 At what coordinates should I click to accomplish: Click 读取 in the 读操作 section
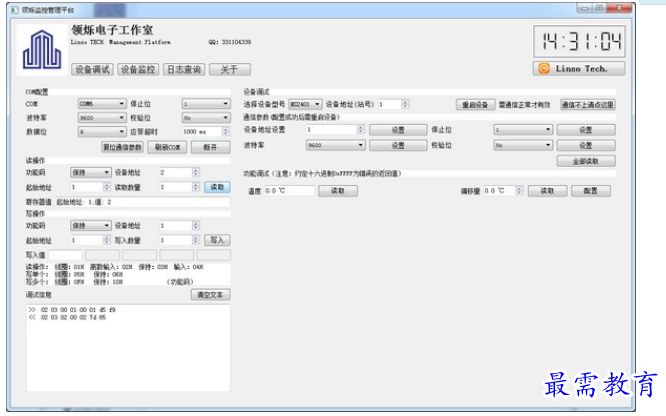point(217,187)
